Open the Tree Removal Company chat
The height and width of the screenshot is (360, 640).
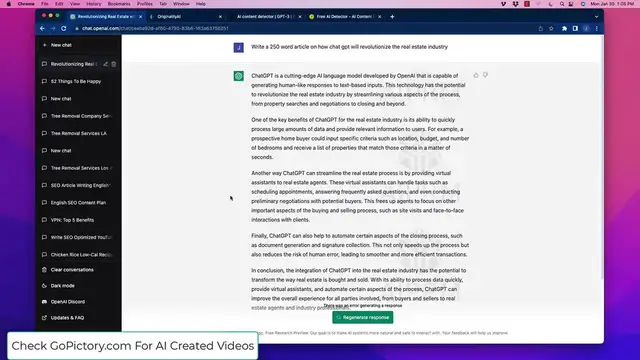81,116
